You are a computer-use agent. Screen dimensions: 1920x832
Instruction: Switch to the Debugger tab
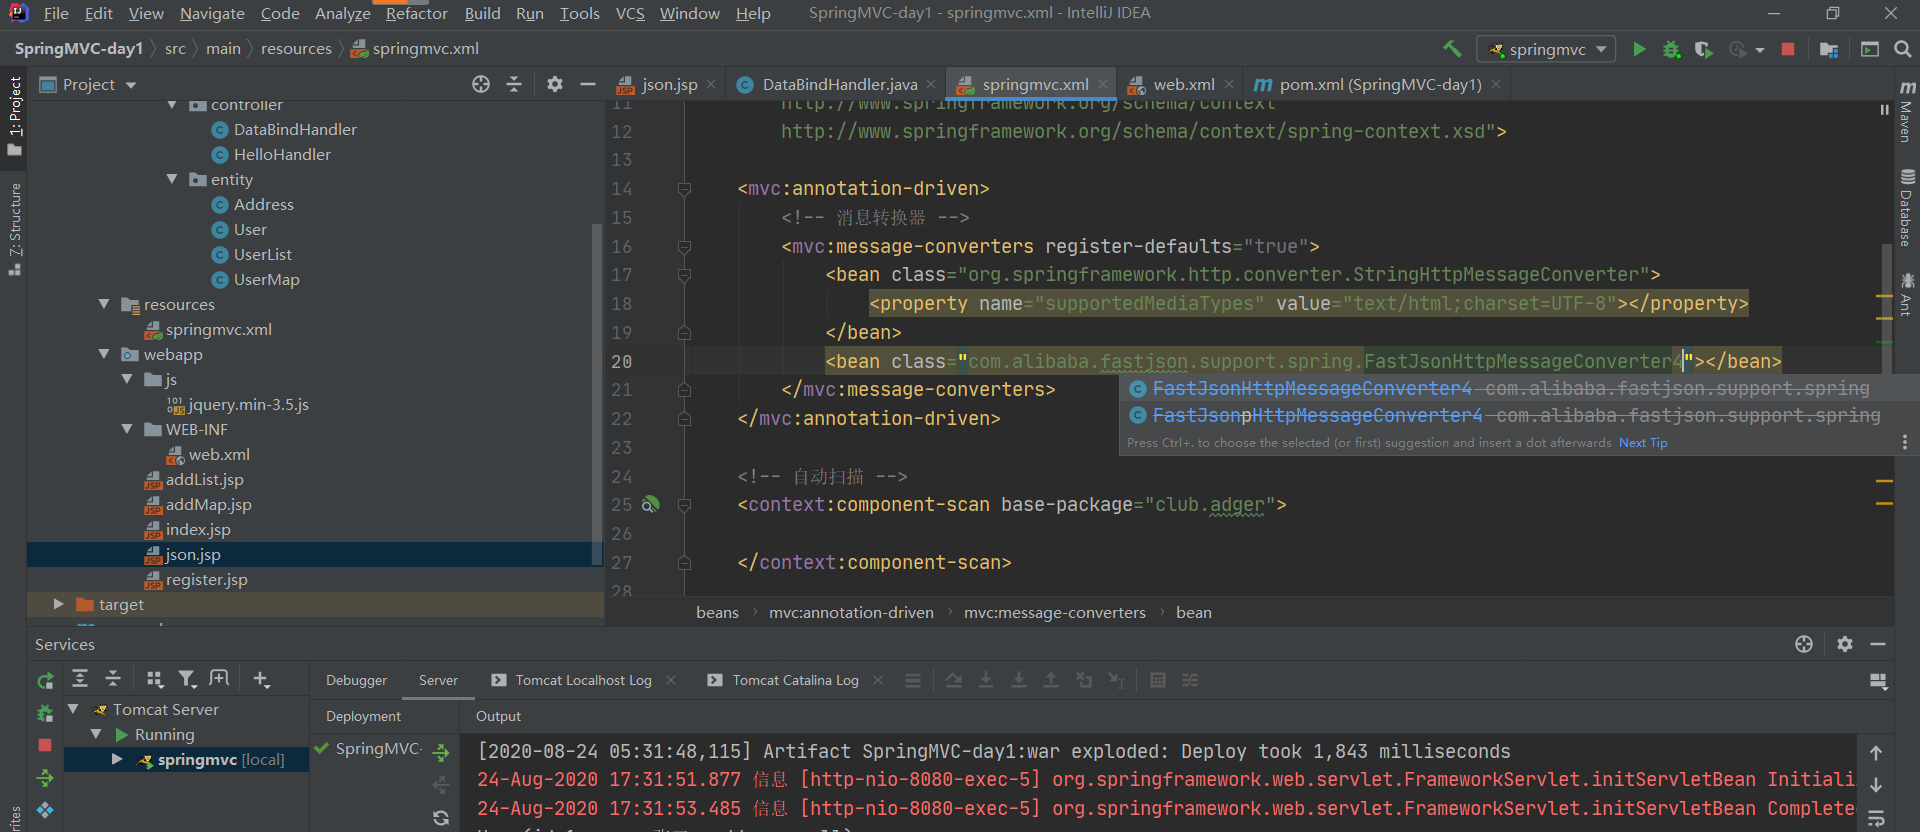[x=356, y=680]
